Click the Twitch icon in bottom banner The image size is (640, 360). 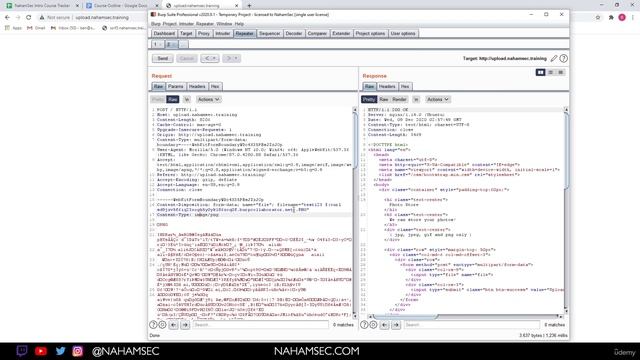22,351
